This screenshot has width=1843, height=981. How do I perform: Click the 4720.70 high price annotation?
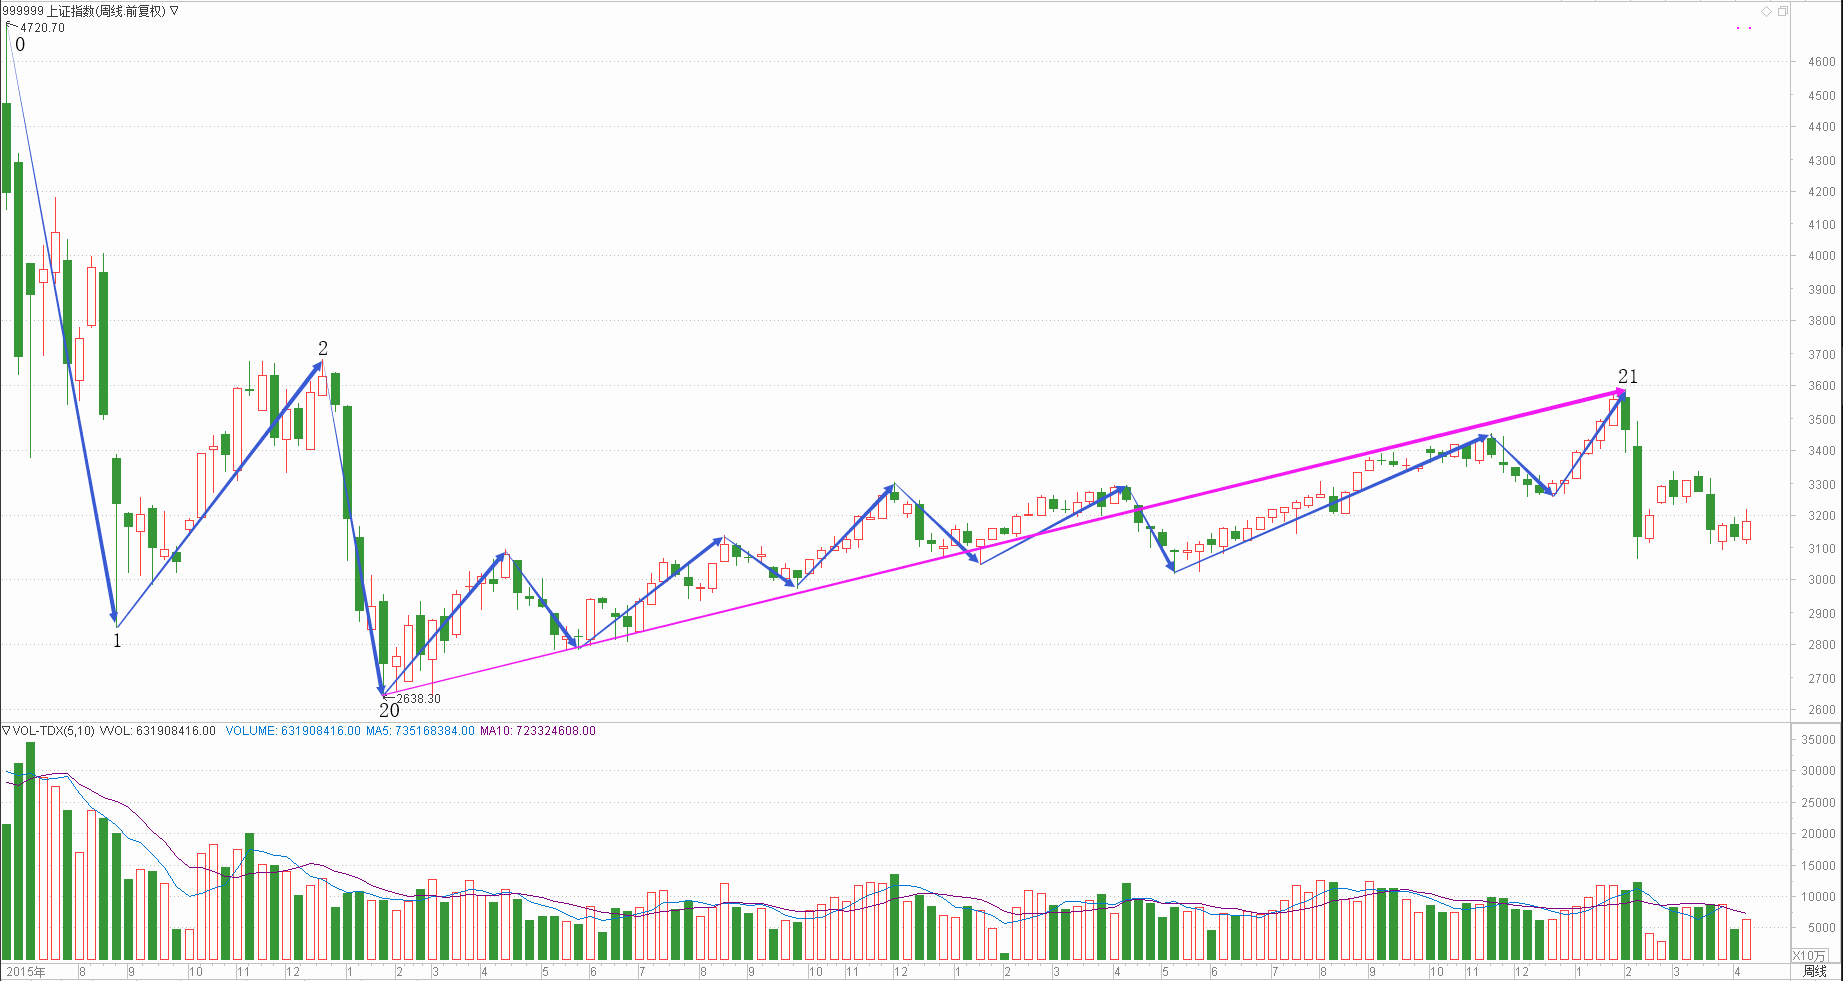(42, 28)
